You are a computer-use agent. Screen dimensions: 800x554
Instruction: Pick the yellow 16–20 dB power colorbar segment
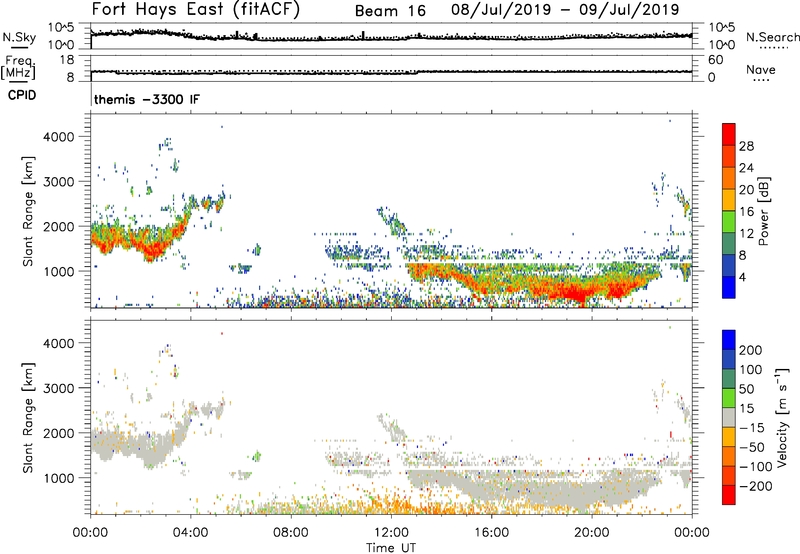click(729, 200)
